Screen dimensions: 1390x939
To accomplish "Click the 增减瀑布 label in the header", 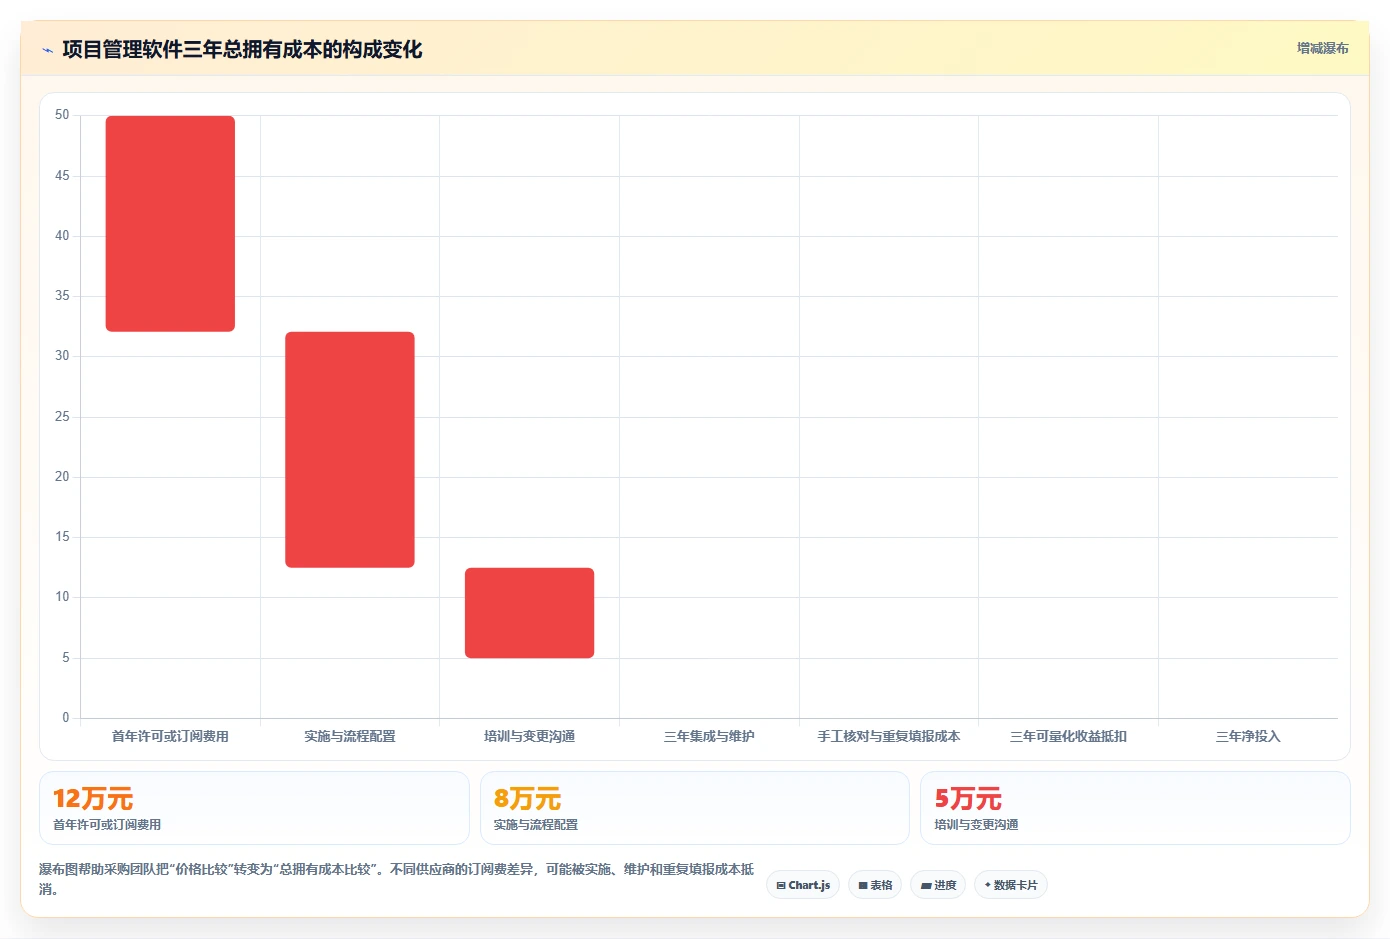I will click(1322, 48).
